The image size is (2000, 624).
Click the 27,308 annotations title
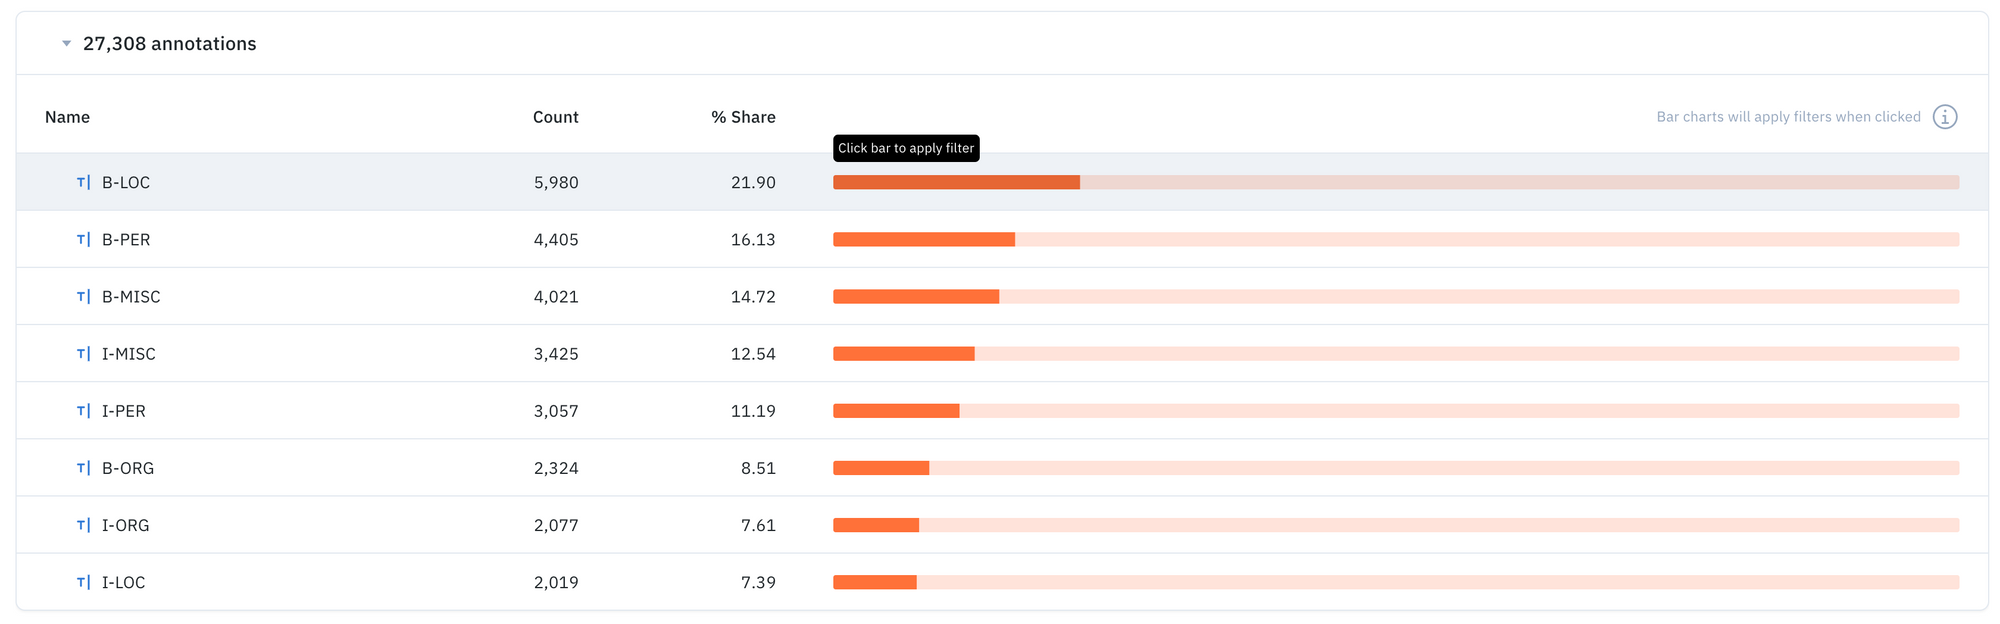point(169,44)
